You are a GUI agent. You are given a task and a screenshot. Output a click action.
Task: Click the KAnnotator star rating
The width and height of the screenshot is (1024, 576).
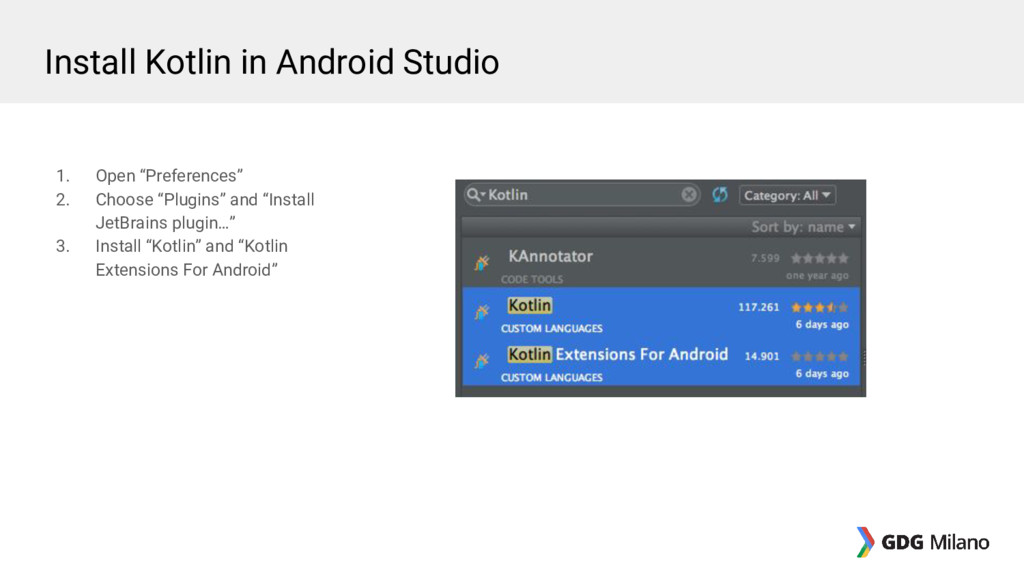pyautogui.click(x=820, y=259)
